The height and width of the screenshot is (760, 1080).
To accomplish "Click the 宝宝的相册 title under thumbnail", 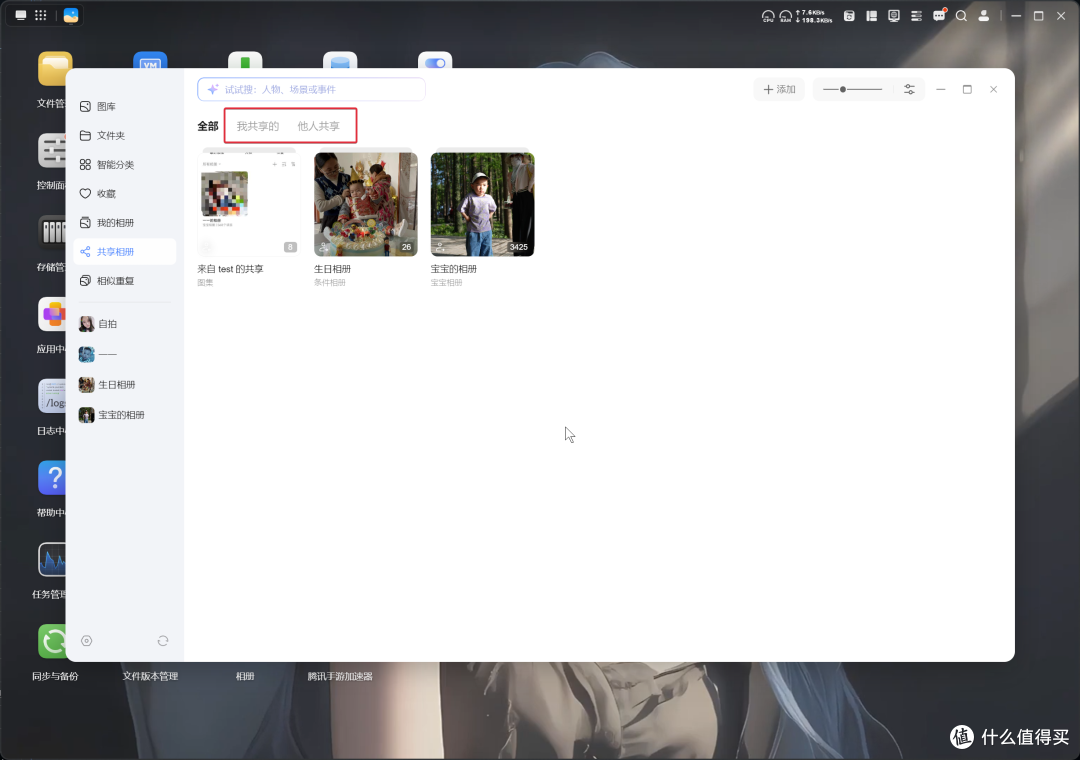I will 454,269.
